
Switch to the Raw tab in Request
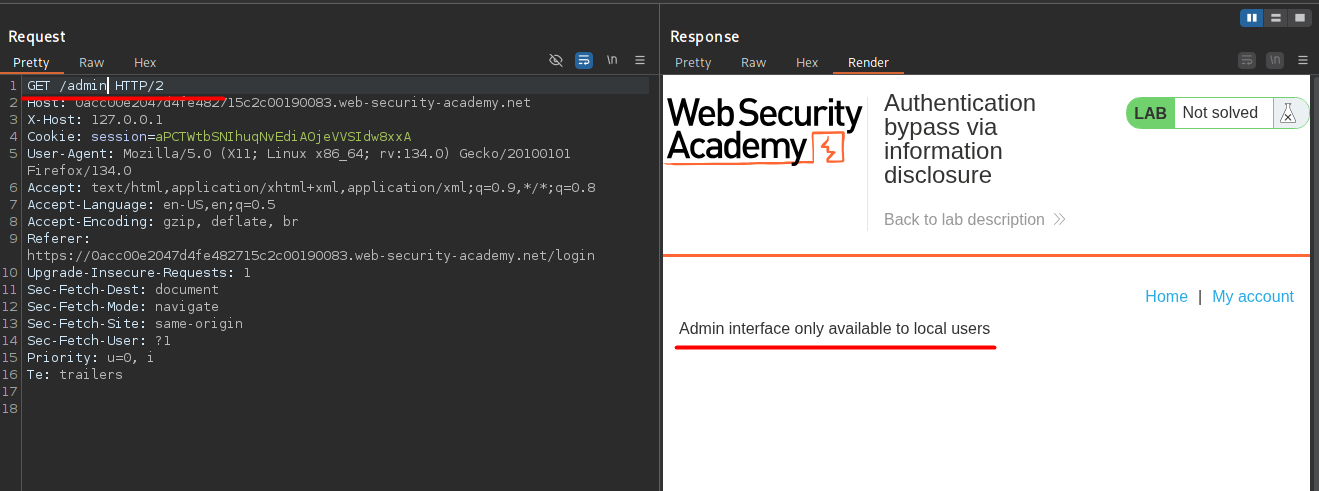coord(92,62)
